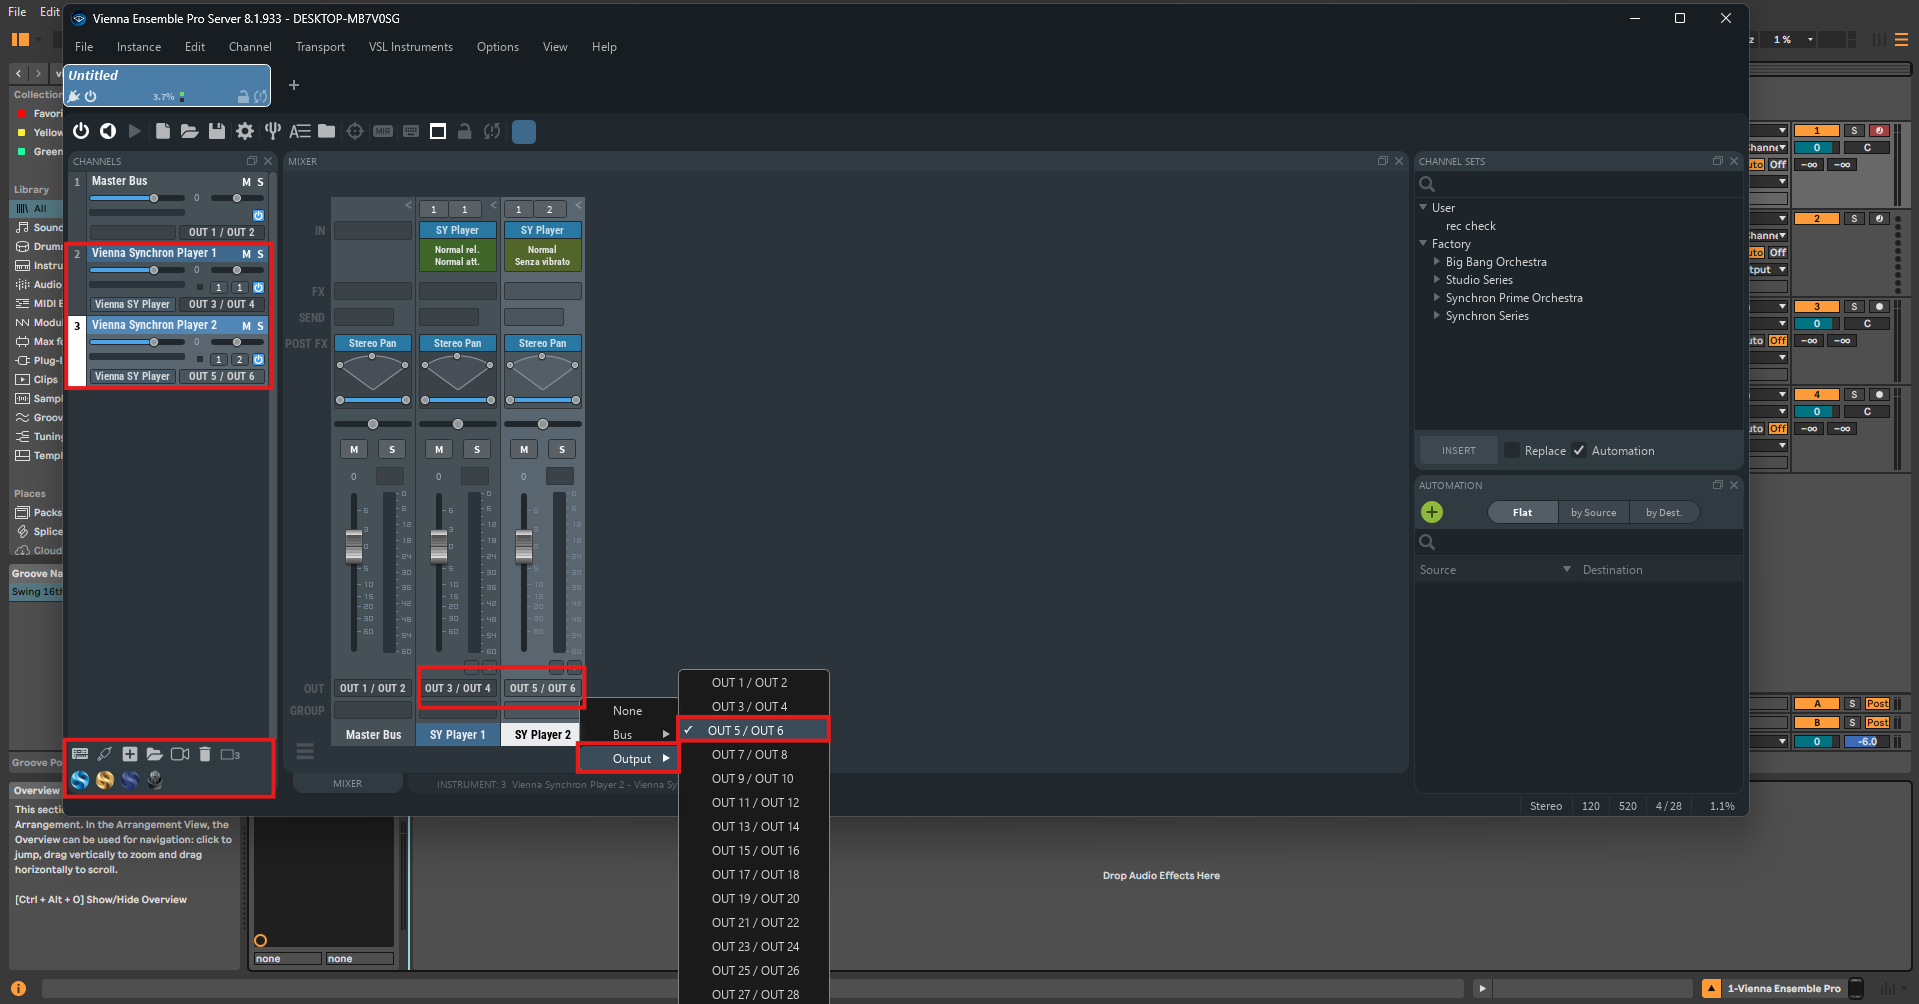The height and width of the screenshot is (1004, 1919).
Task: Toggle the Replace checkbox in Channel Sets
Action: pos(1512,451)
